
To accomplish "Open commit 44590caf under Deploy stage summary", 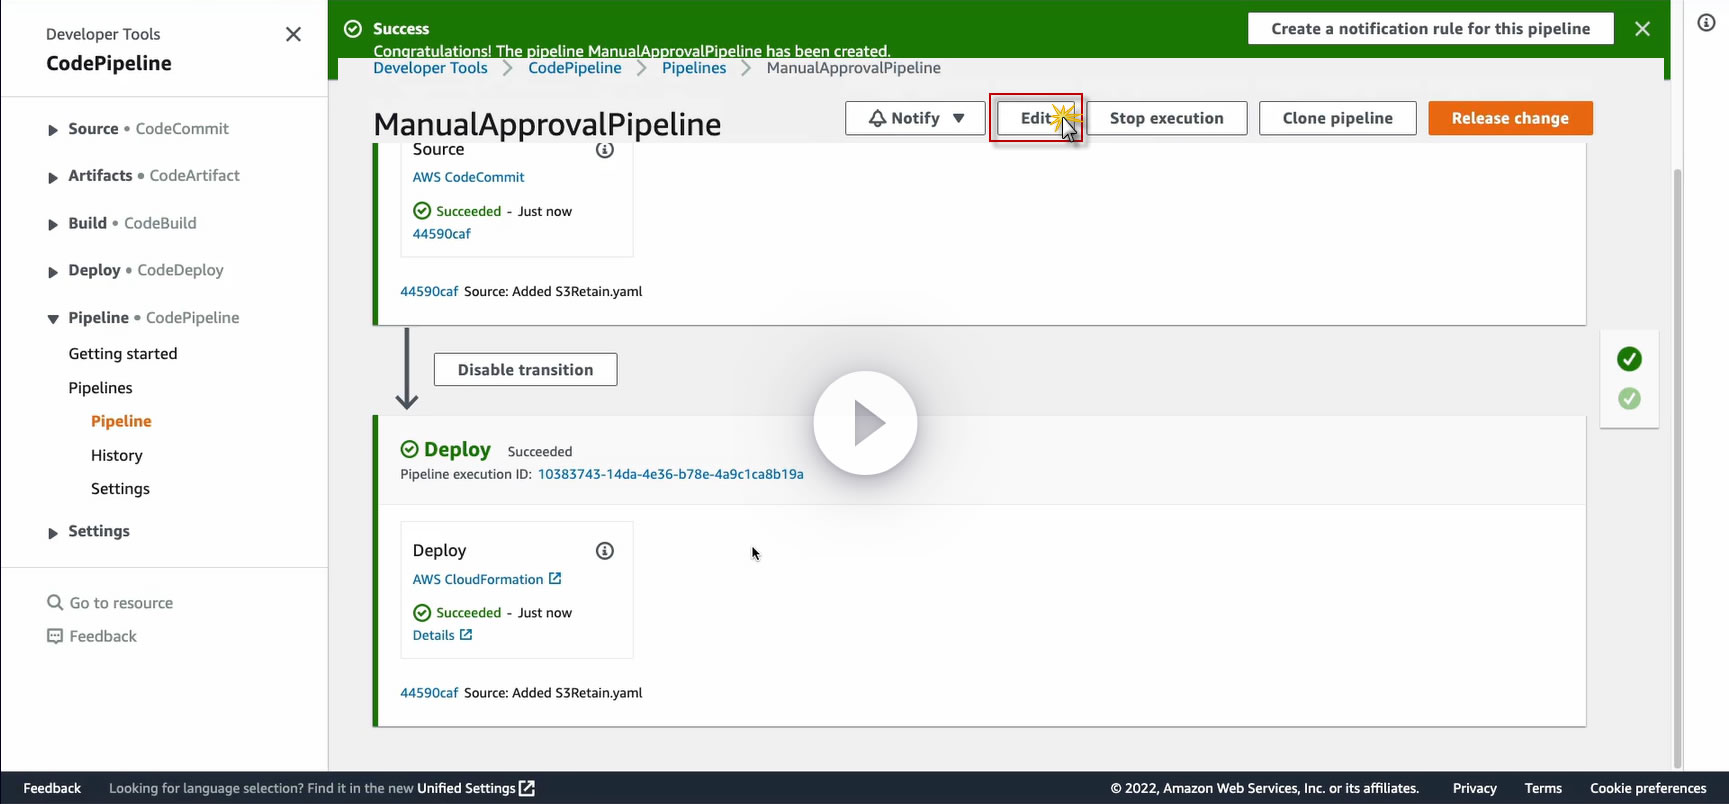I will click(429, 693).
